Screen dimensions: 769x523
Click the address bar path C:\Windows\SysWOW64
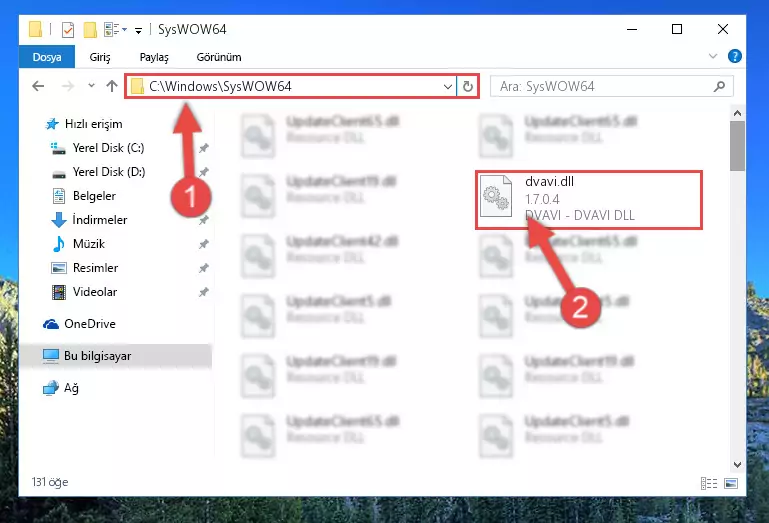220,86
